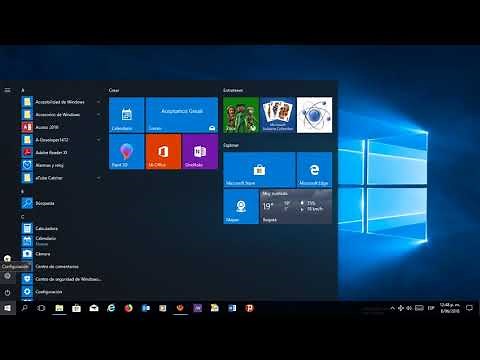Click the user account avatar in left rail
480x360 pixels.
[7, 258]
